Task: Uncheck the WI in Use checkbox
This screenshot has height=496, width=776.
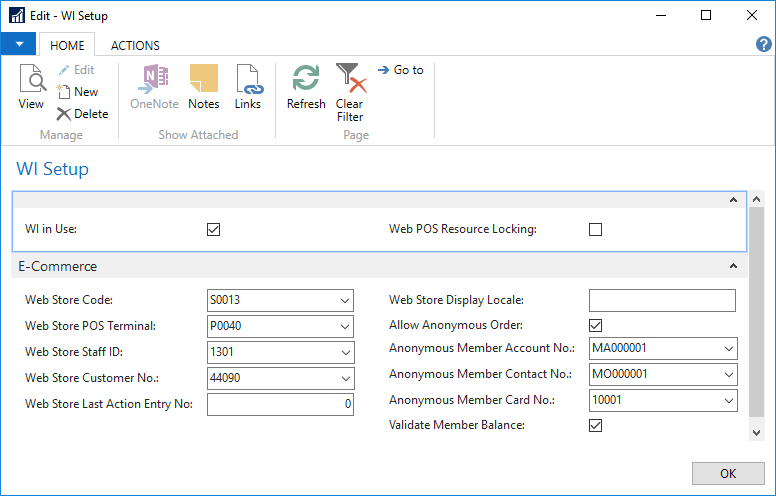Action: (213, 229)
